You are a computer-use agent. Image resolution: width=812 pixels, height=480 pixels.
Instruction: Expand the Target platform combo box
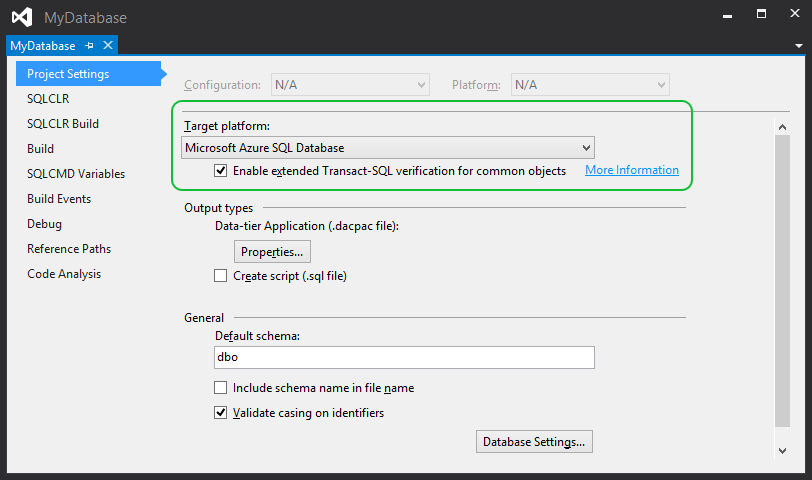pos(388,148)
